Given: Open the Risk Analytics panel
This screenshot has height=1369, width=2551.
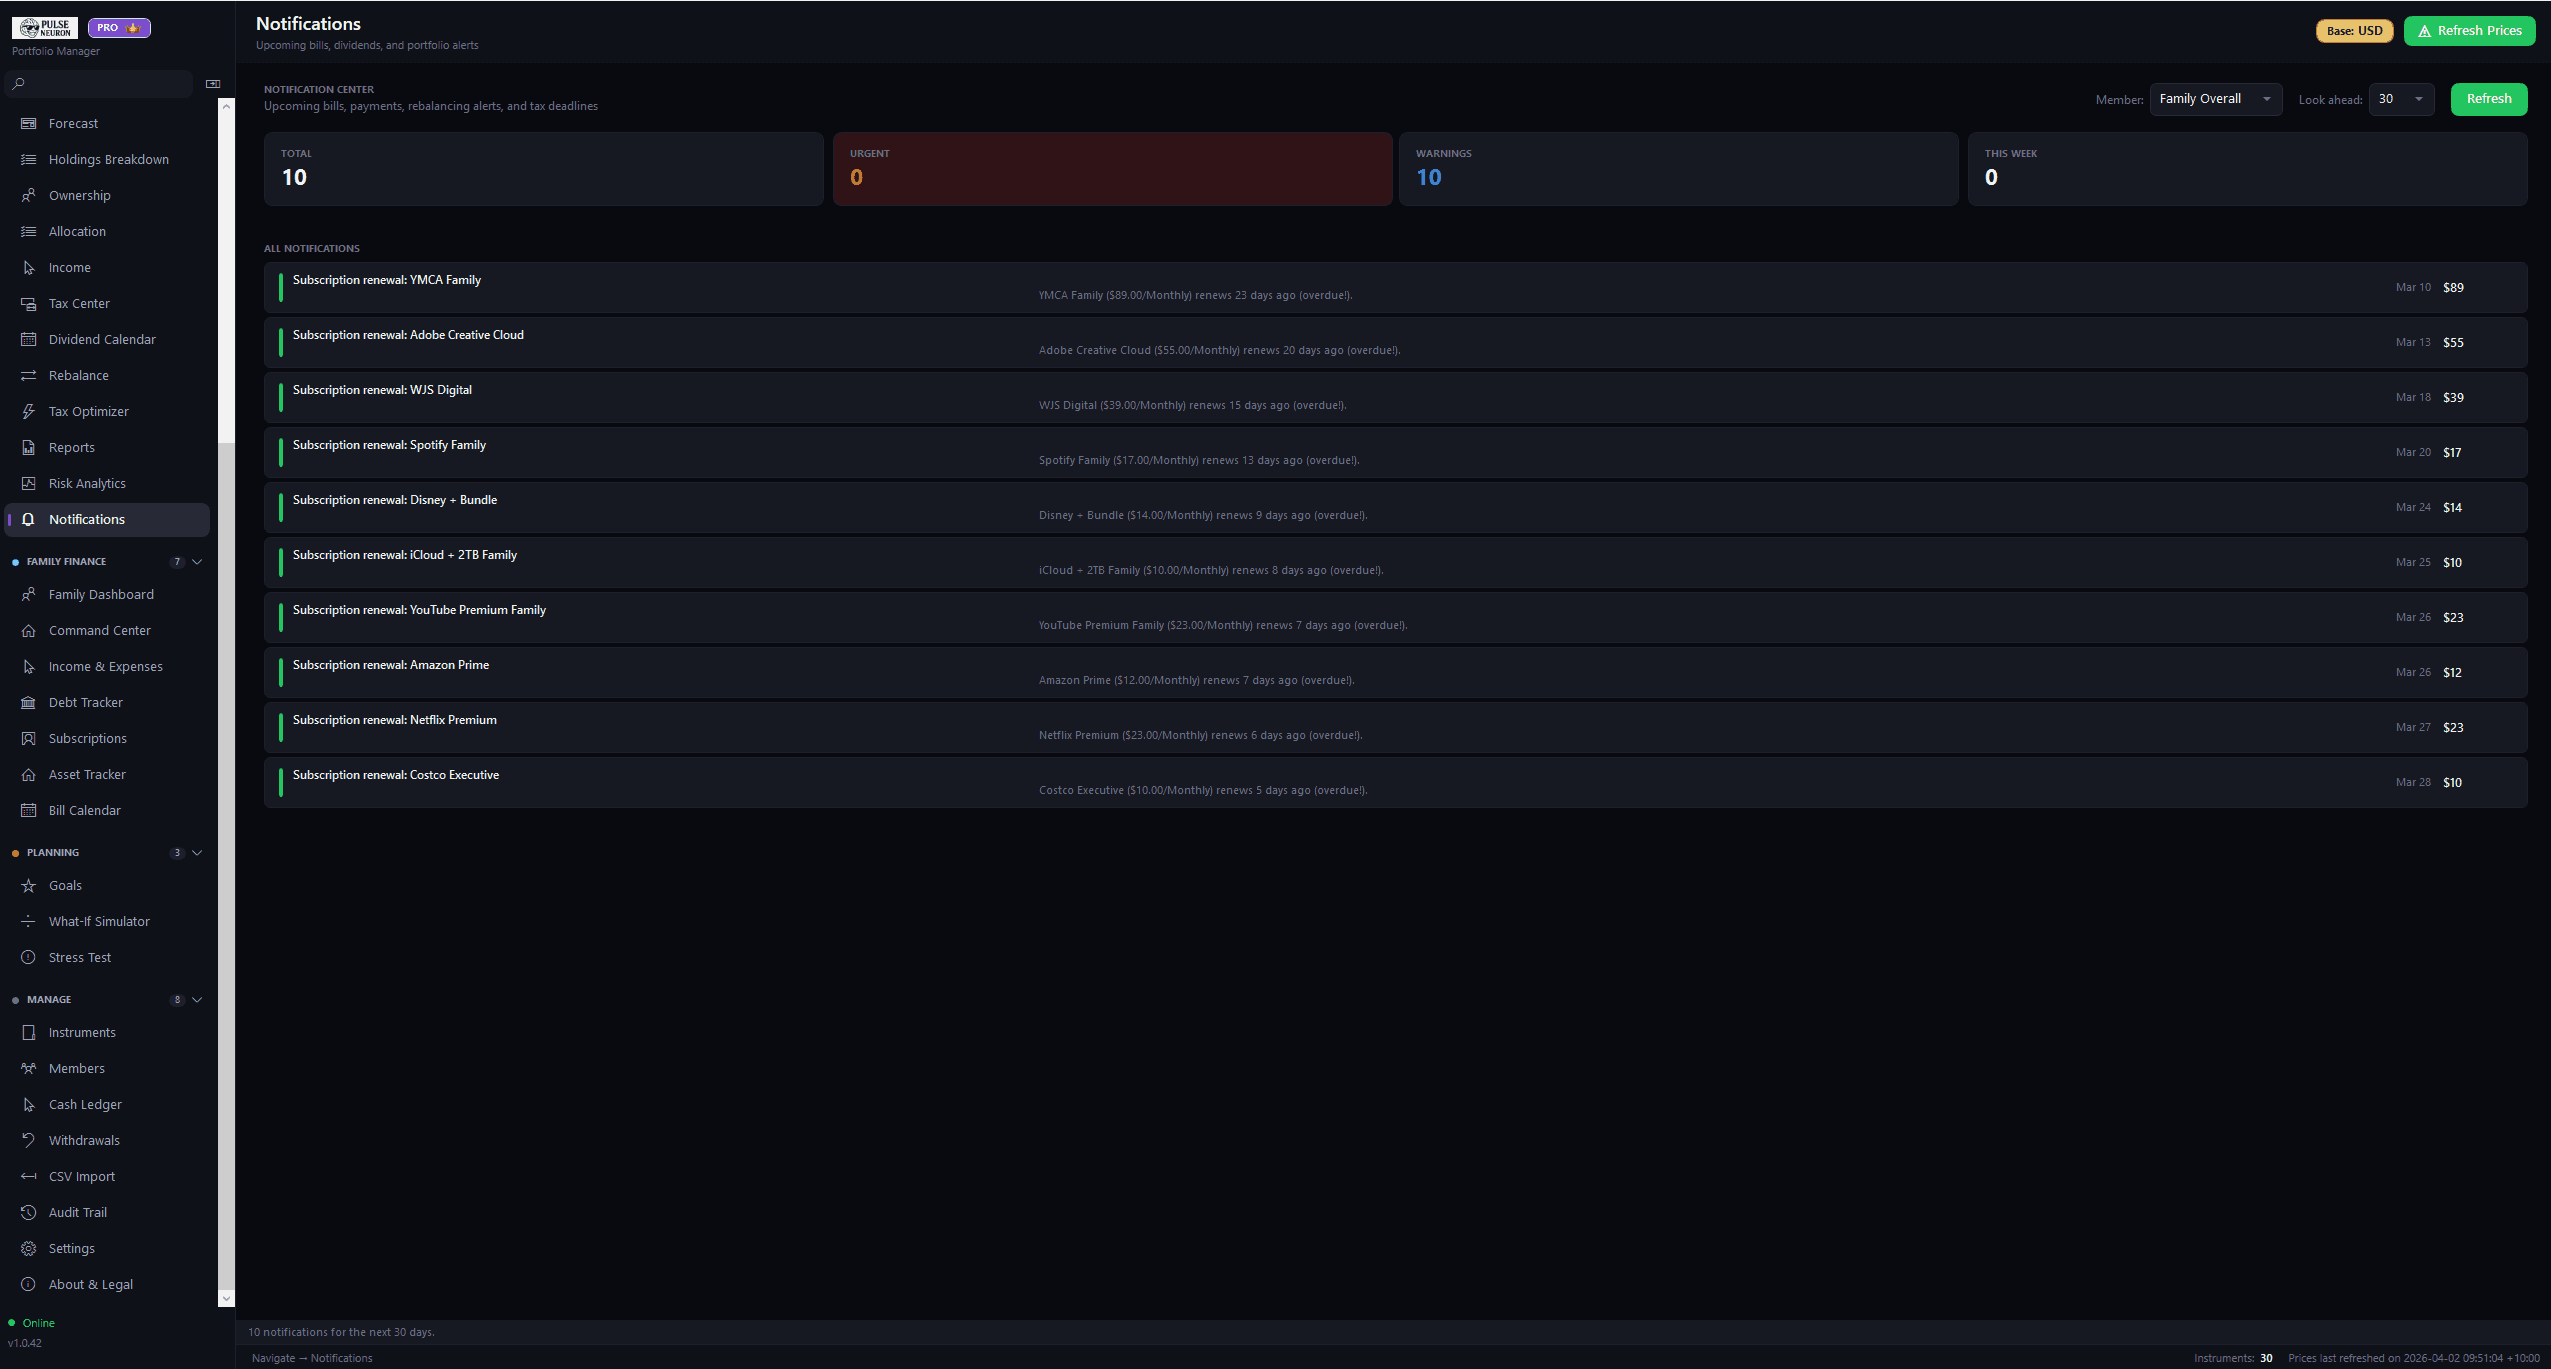Looking at the screenshot, I should pos(88,483).
